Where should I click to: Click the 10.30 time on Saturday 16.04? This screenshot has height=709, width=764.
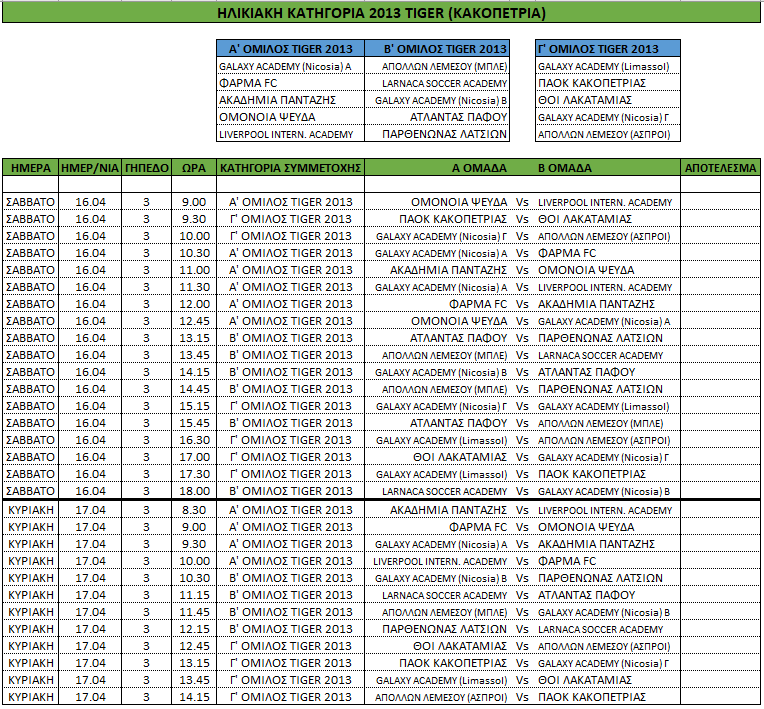[x=194, y=253]
